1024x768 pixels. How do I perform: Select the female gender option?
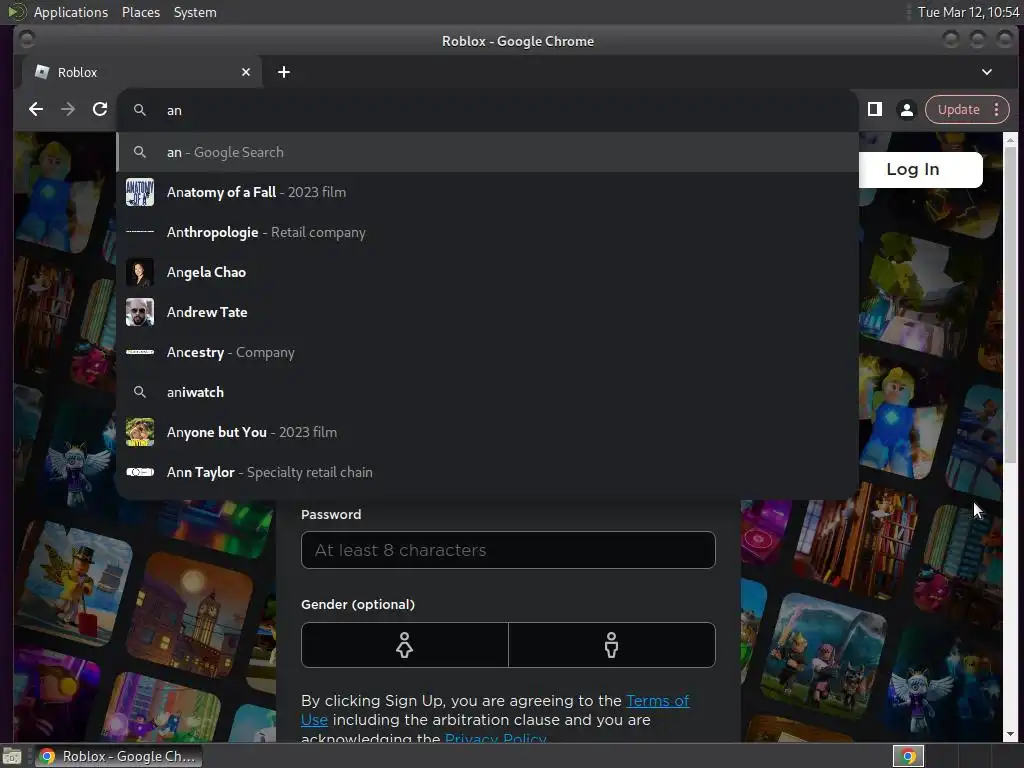[404, 645]
